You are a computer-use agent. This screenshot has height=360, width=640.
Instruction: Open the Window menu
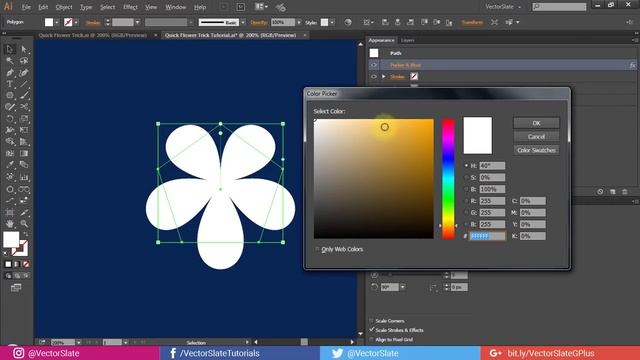[x=176, y=7]
